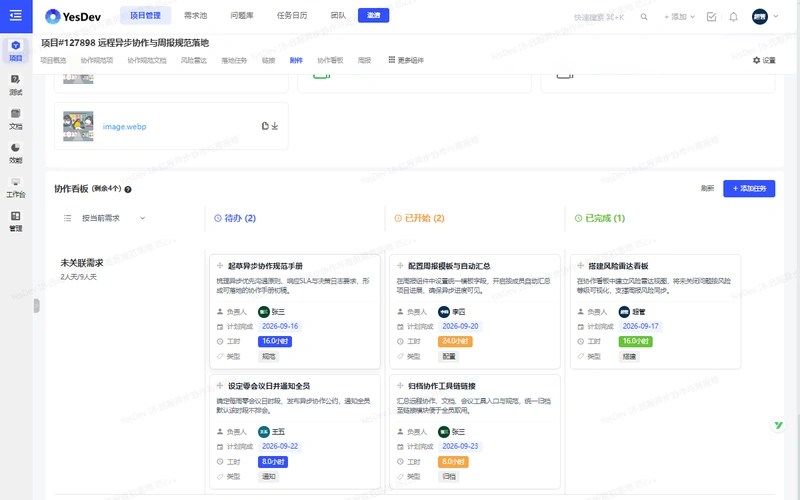The height and width of the screenshot is (500, 800).
Task: Open 测试 in the left sidebar
Action: tap(16, 85)
